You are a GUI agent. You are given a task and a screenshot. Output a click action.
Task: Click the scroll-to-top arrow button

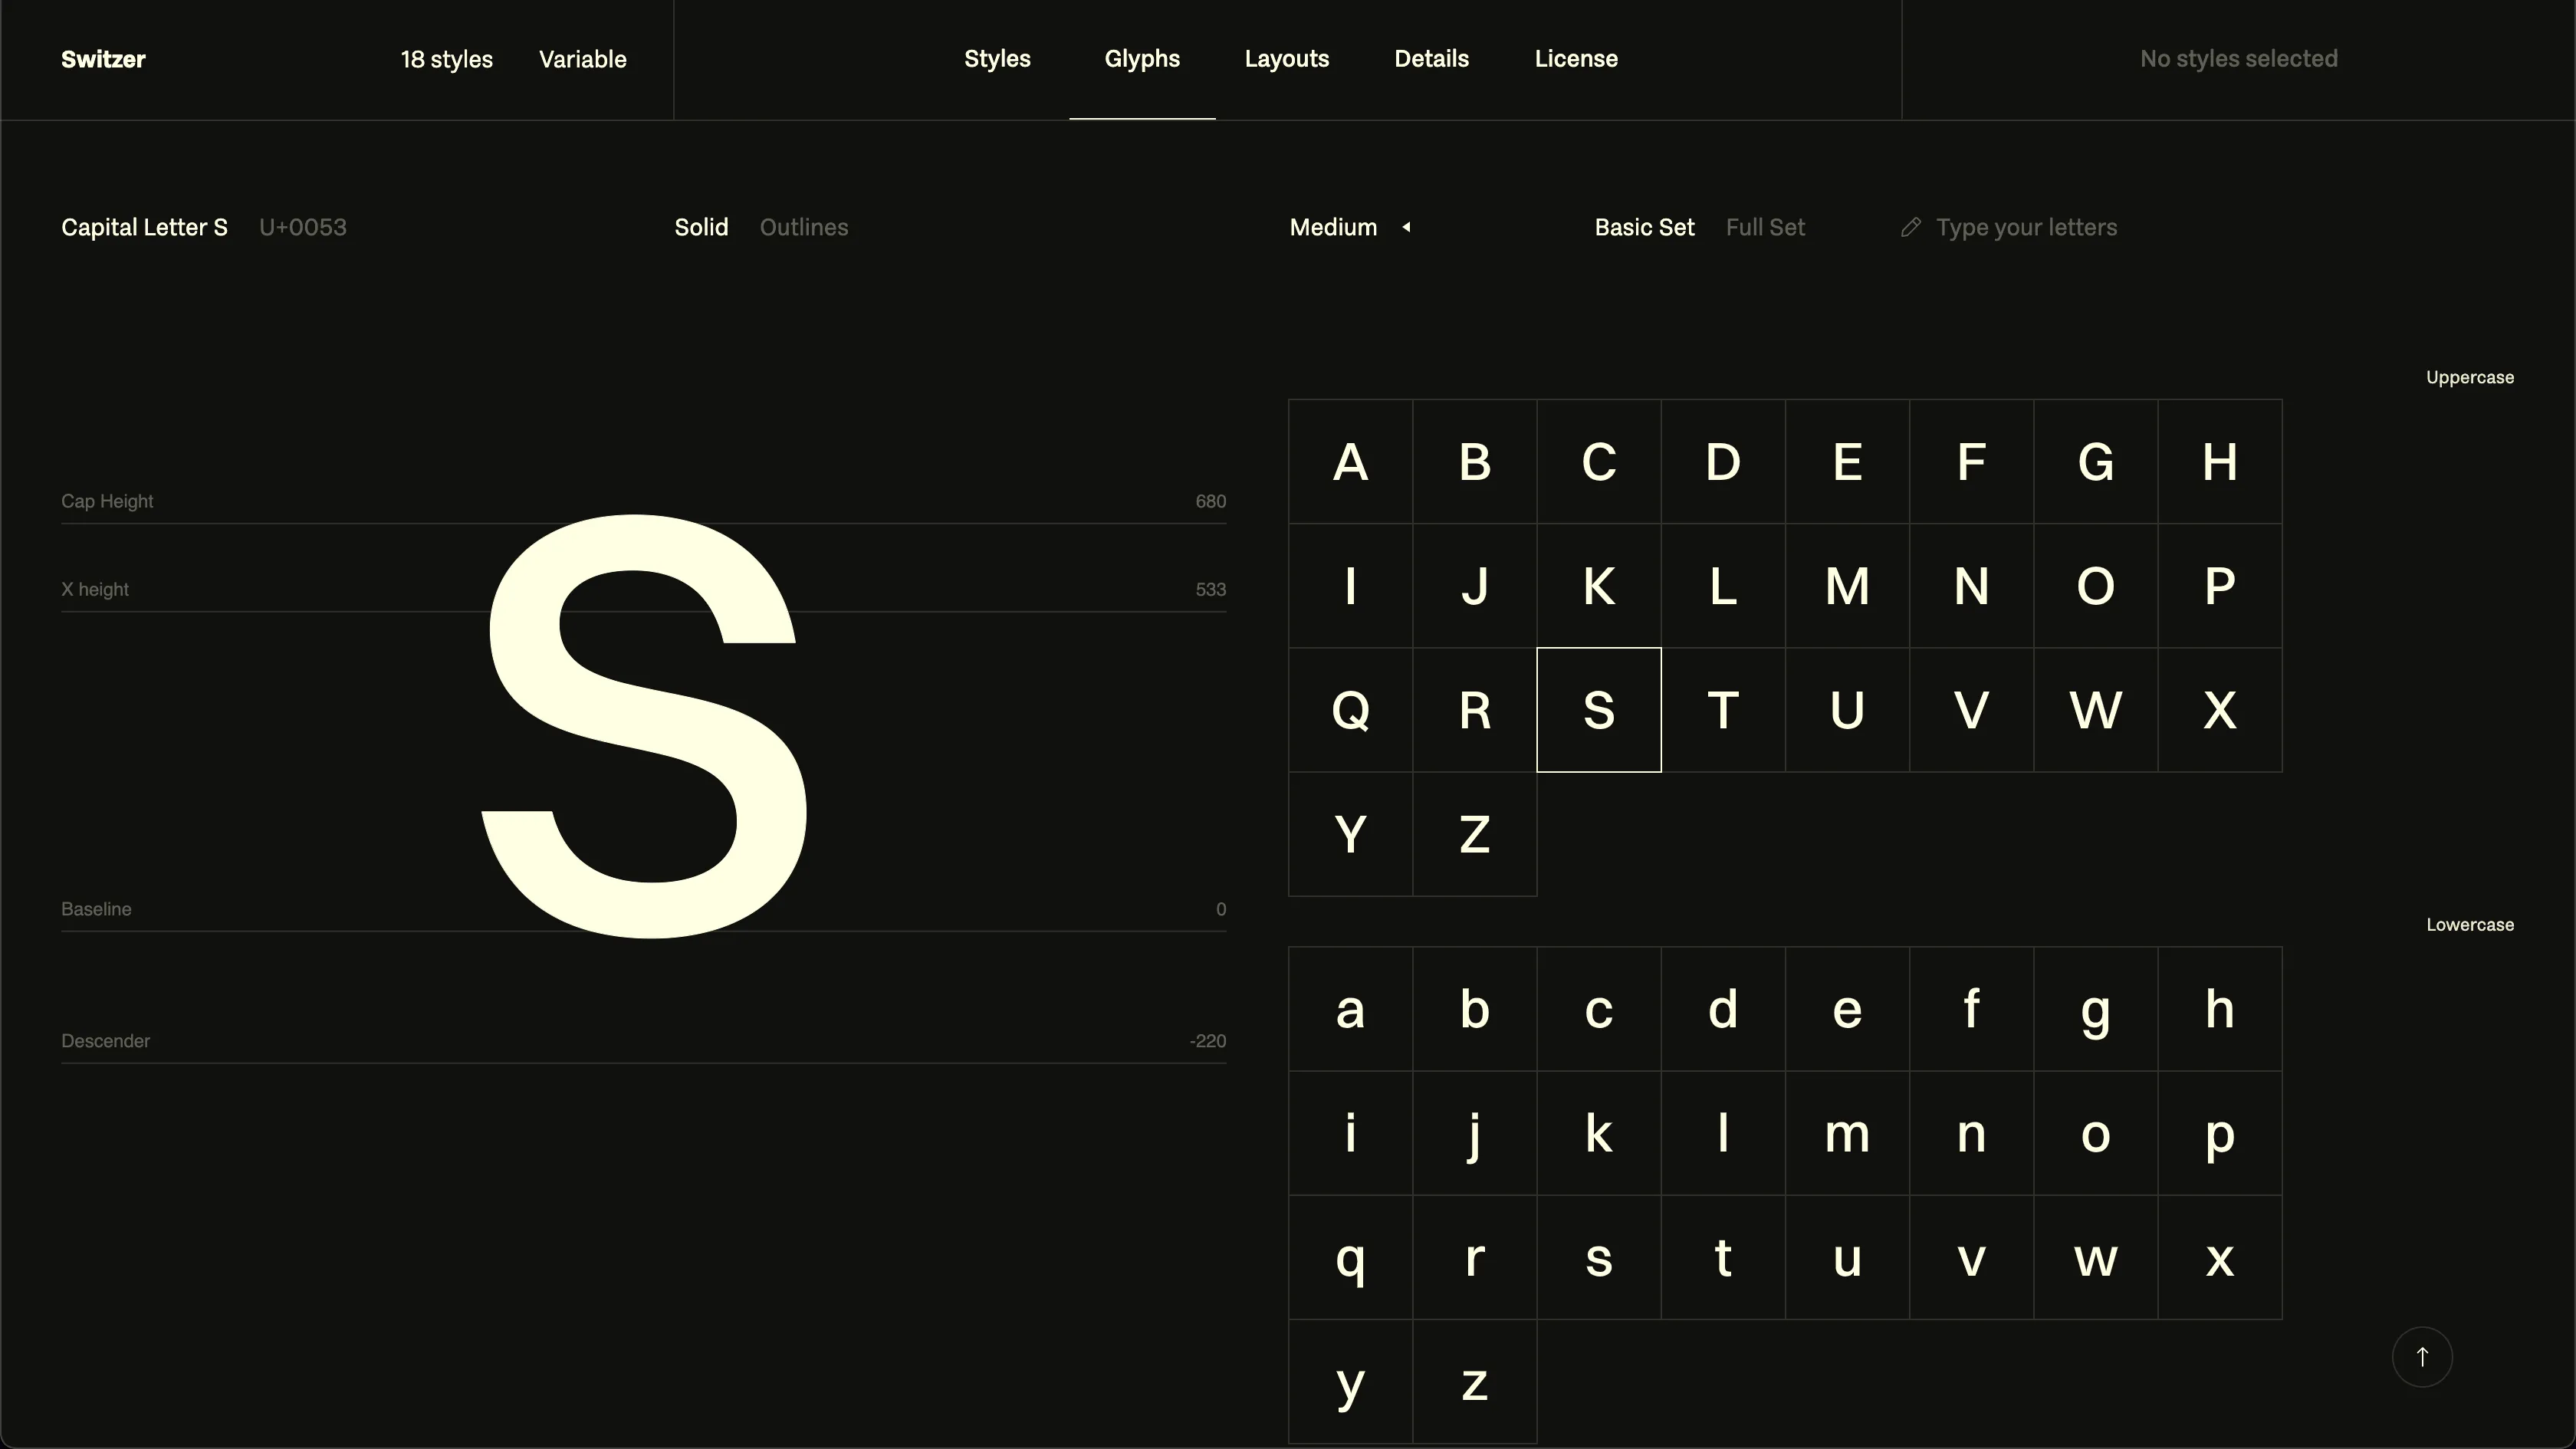coord(2422,1357)
